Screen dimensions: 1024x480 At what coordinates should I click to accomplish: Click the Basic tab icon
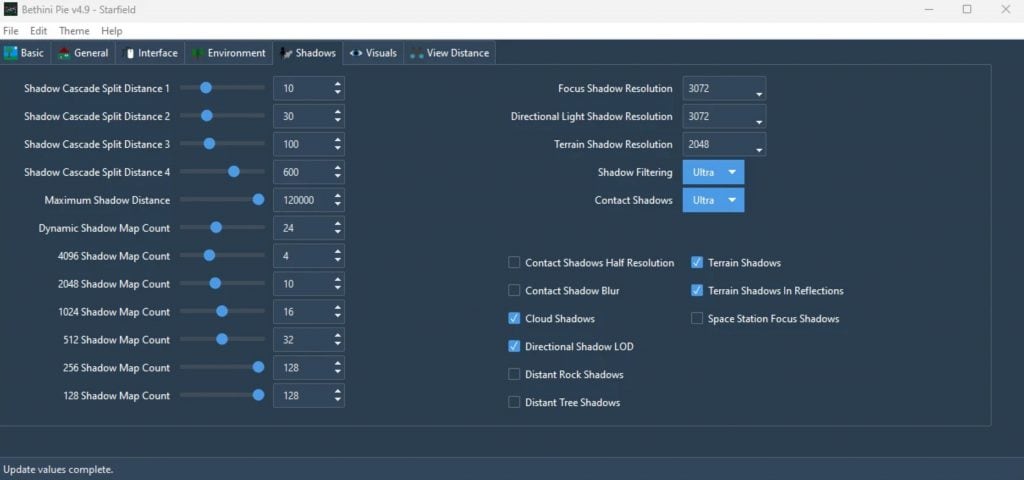coord(11,53)
